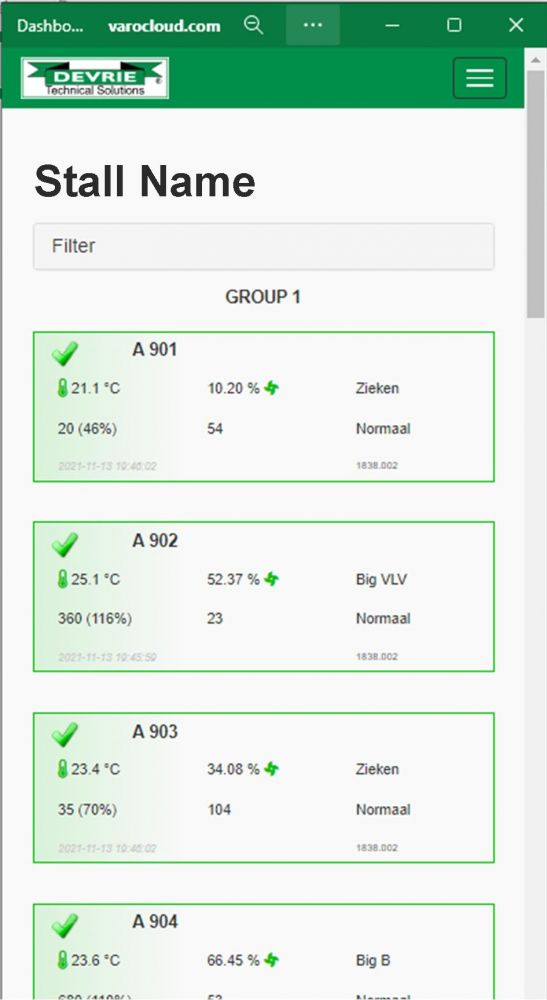
Task: Open the hamburger navigation menu
Action: [479, 78]
